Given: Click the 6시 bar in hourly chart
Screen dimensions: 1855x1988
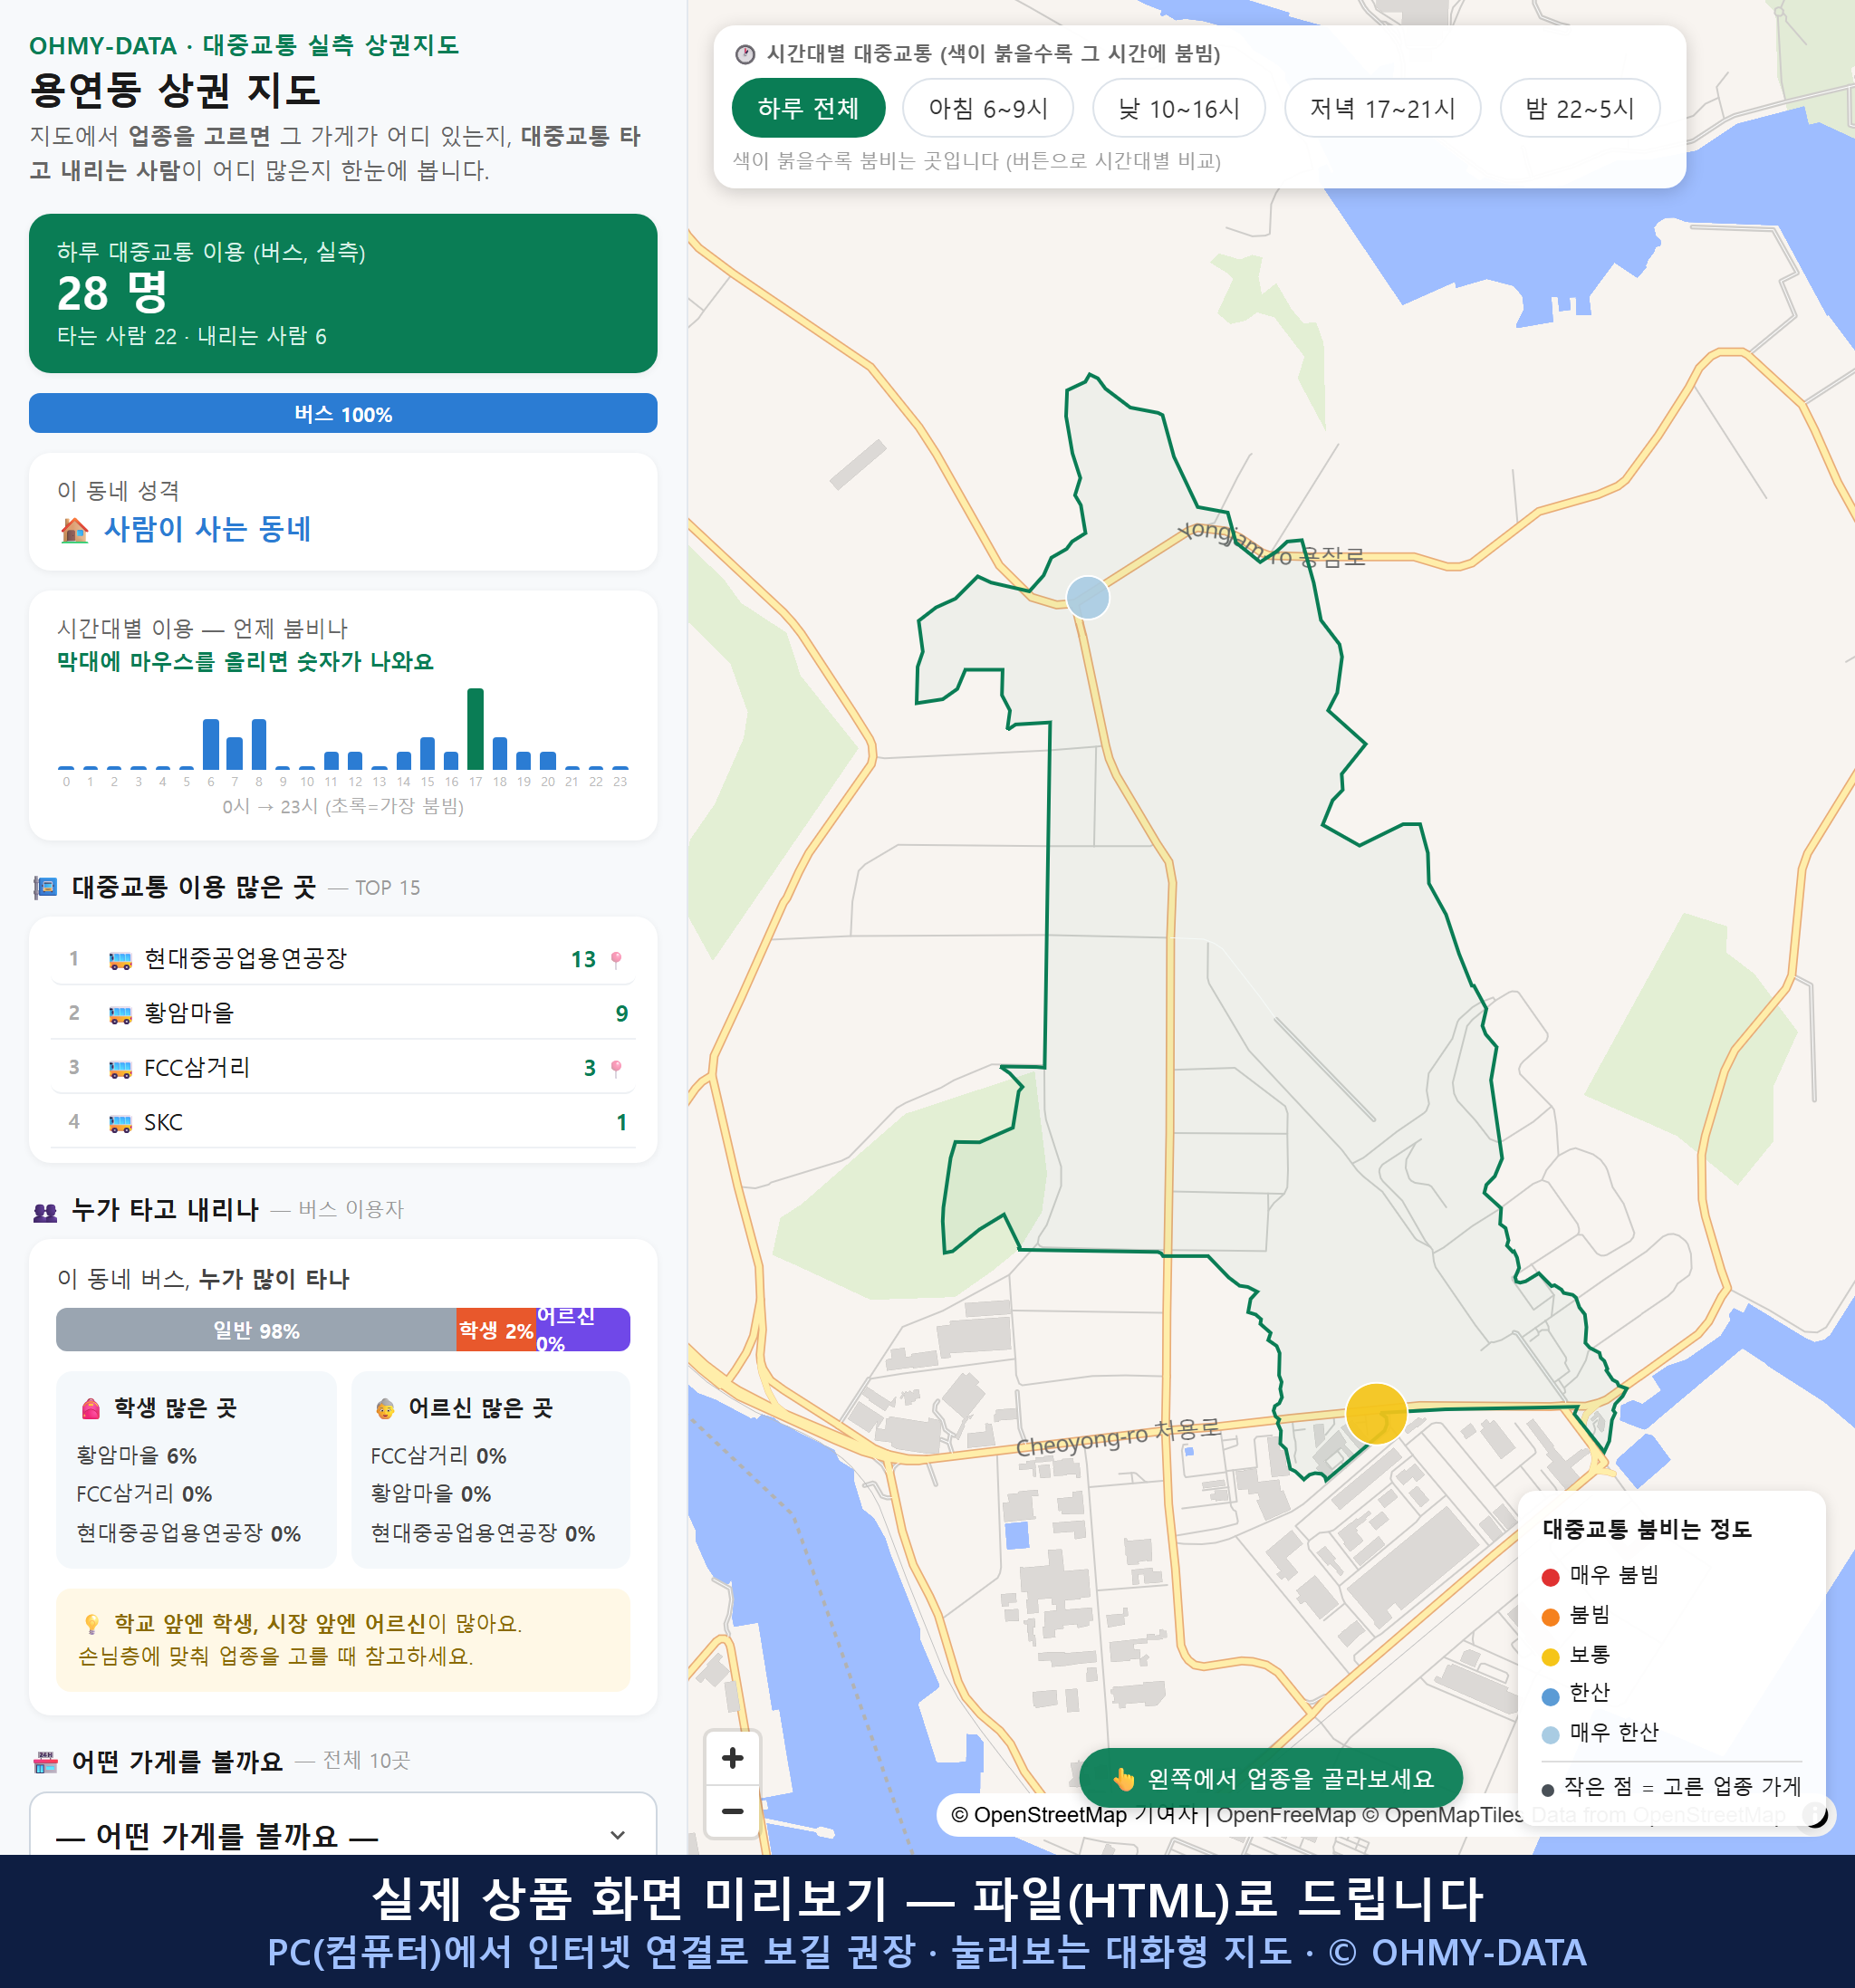Looking at the screenshot, I should [x=210, y=744].
